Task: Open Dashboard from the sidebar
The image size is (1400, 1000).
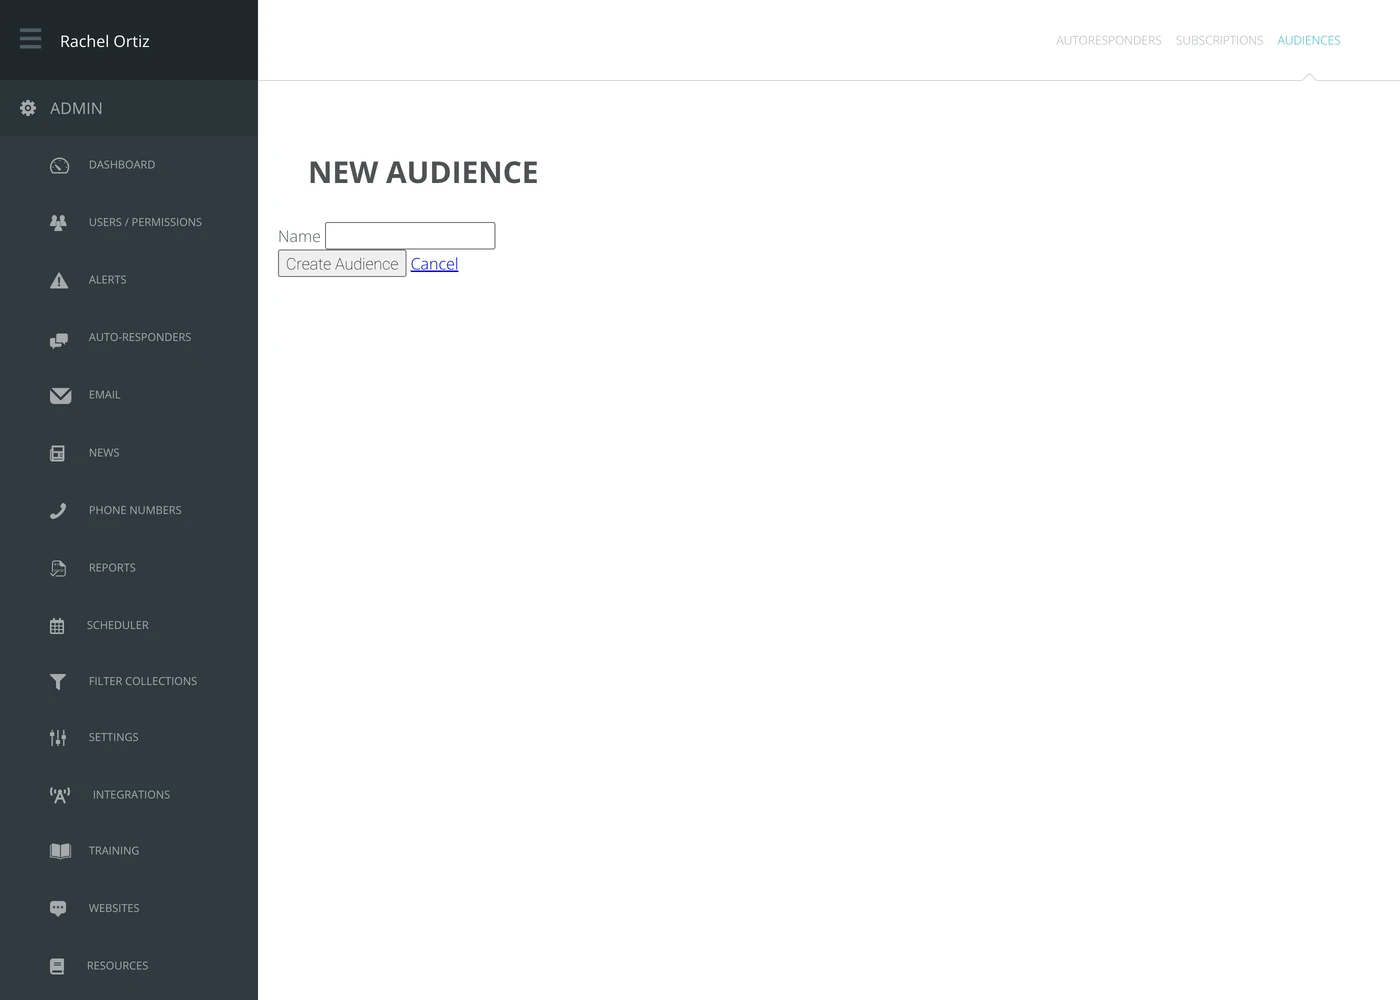Action: pos(122,165)
